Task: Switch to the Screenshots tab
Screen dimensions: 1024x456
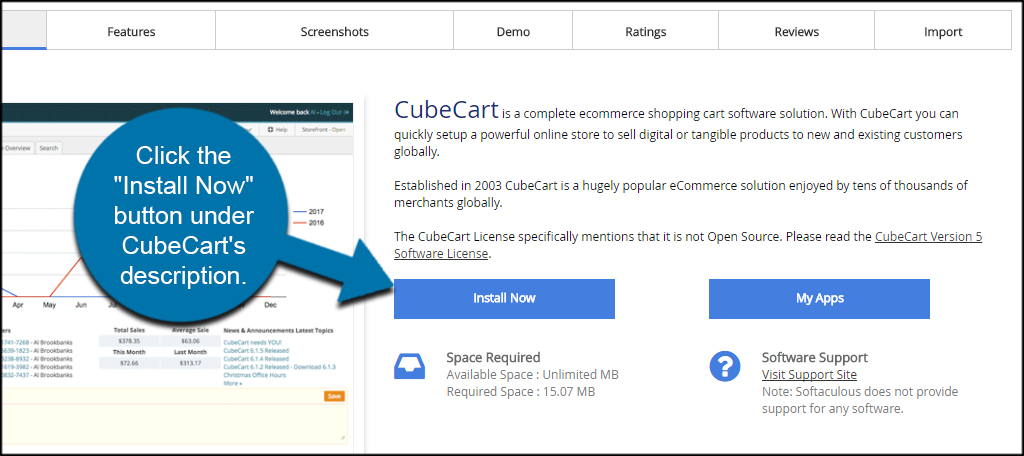Action: tap(334, 31)
